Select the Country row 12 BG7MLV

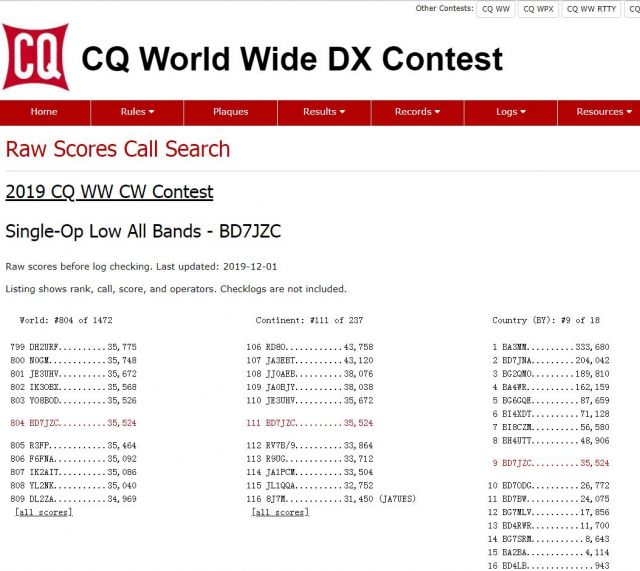pyautogui.click(x=549, y=512)
